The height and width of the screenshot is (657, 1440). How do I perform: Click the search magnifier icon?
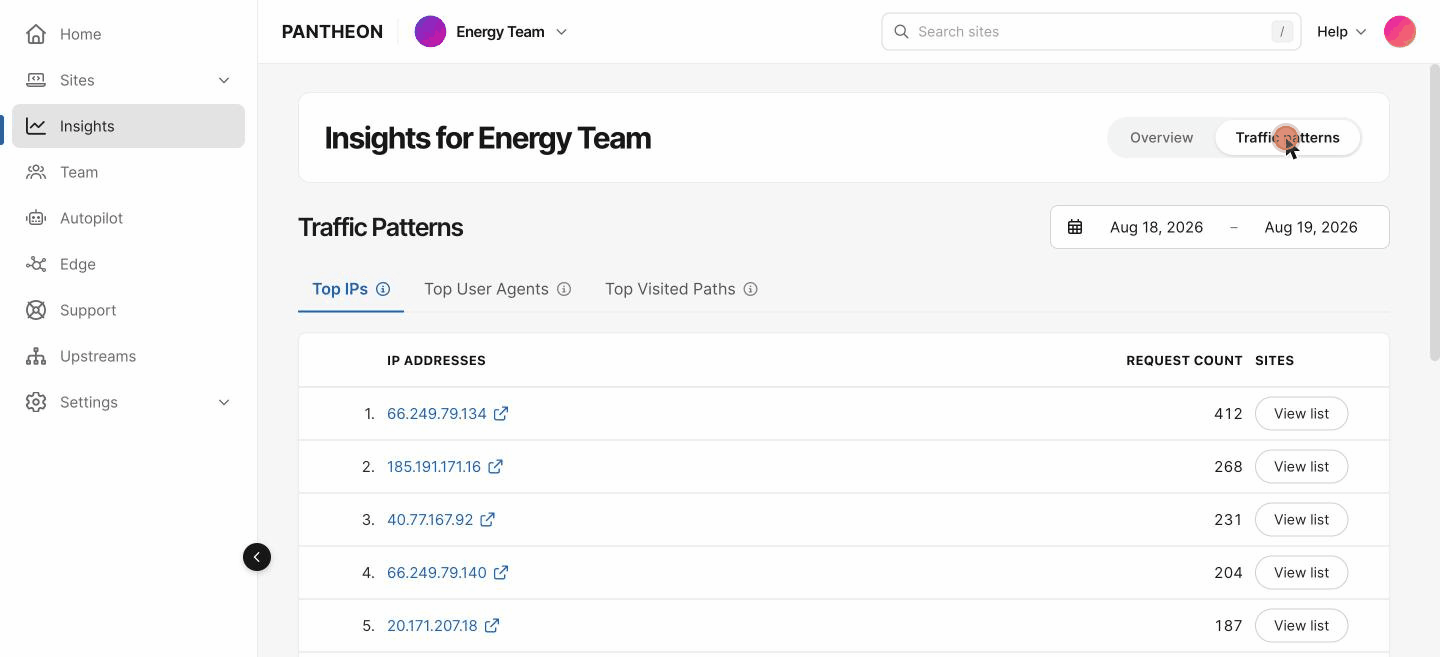pyautogui.click(x=901, y=32)
